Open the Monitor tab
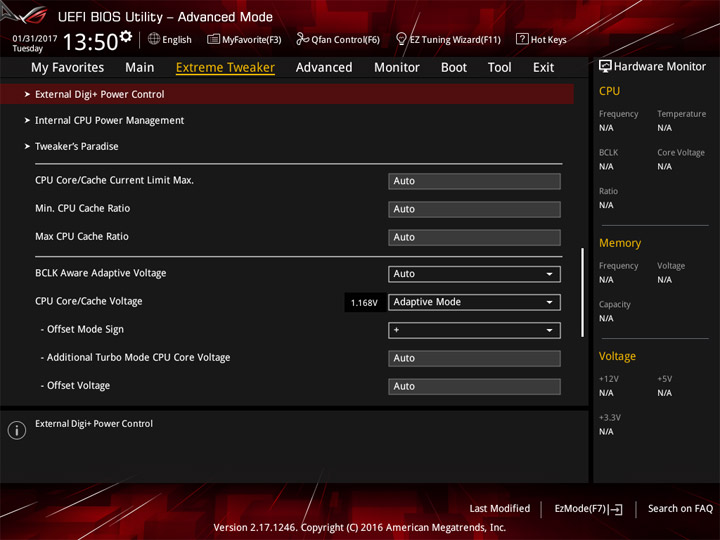The image size is (720, 540). click(397, 68)
